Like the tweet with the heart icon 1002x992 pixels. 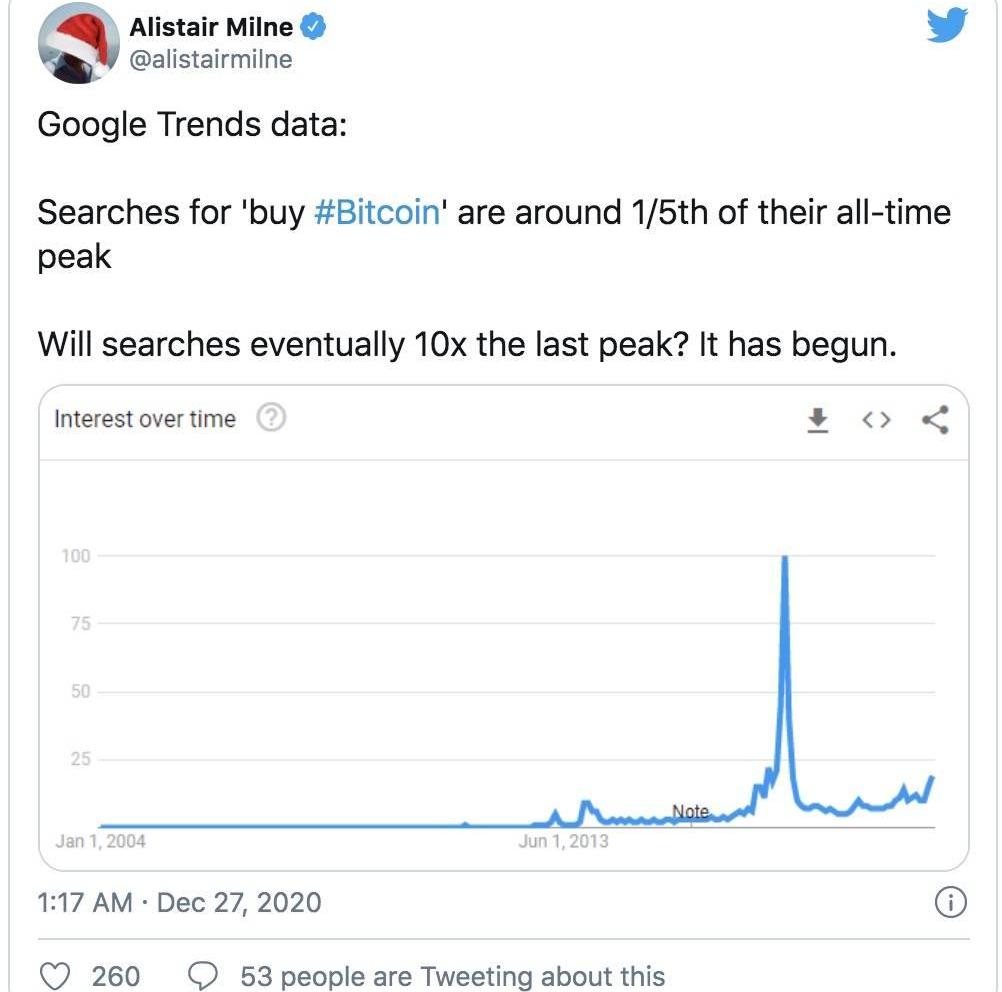click(60, 975)
